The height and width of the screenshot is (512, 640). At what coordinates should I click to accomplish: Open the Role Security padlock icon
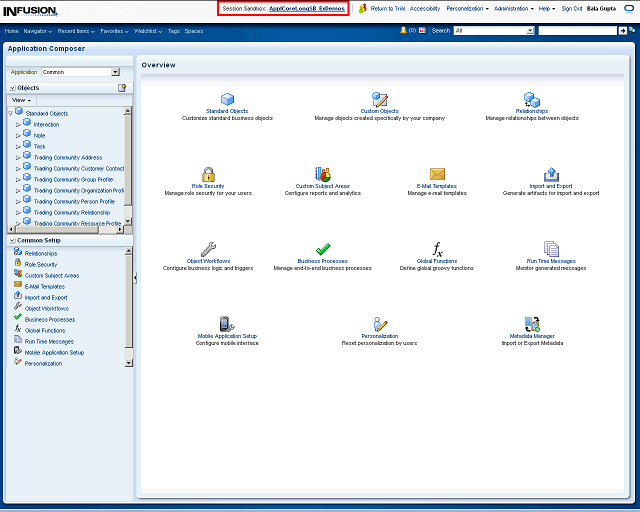click(208, 174)
